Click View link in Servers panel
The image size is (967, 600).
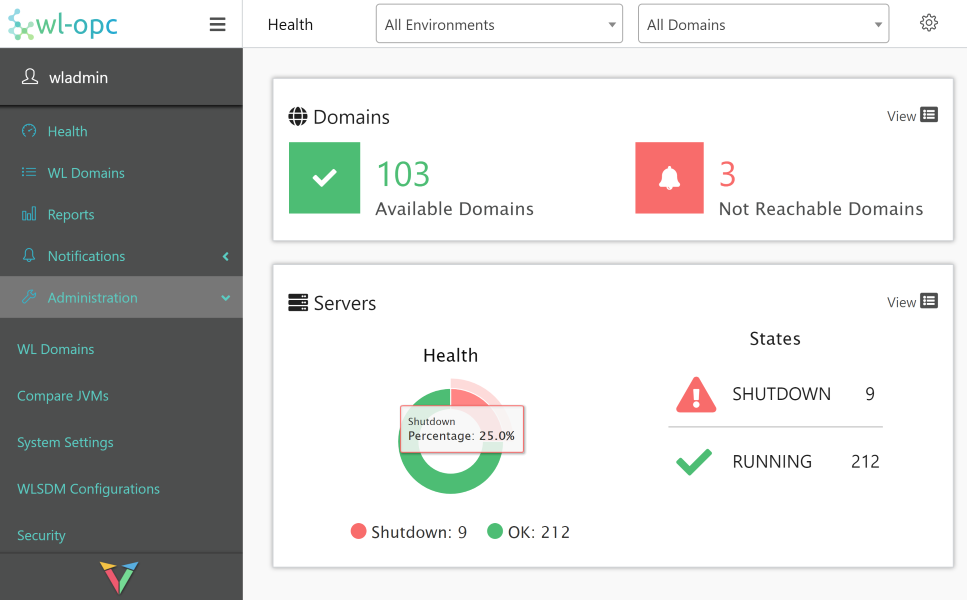coord(901,302)
